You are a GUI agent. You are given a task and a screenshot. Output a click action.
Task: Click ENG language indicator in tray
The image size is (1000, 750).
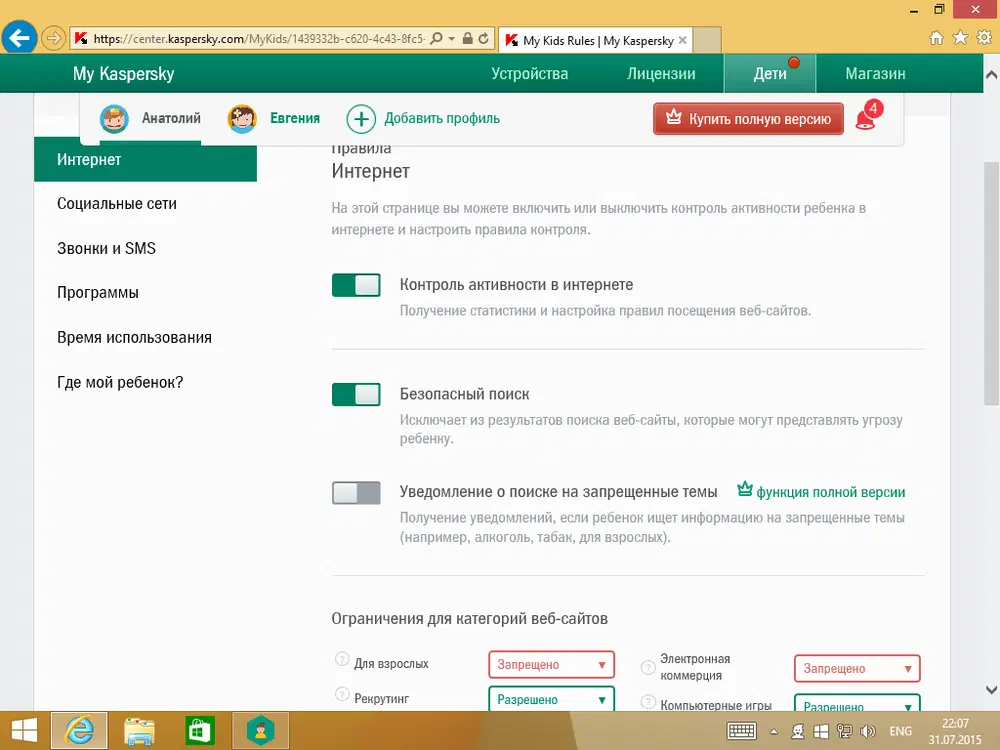[x=901, y=731]
